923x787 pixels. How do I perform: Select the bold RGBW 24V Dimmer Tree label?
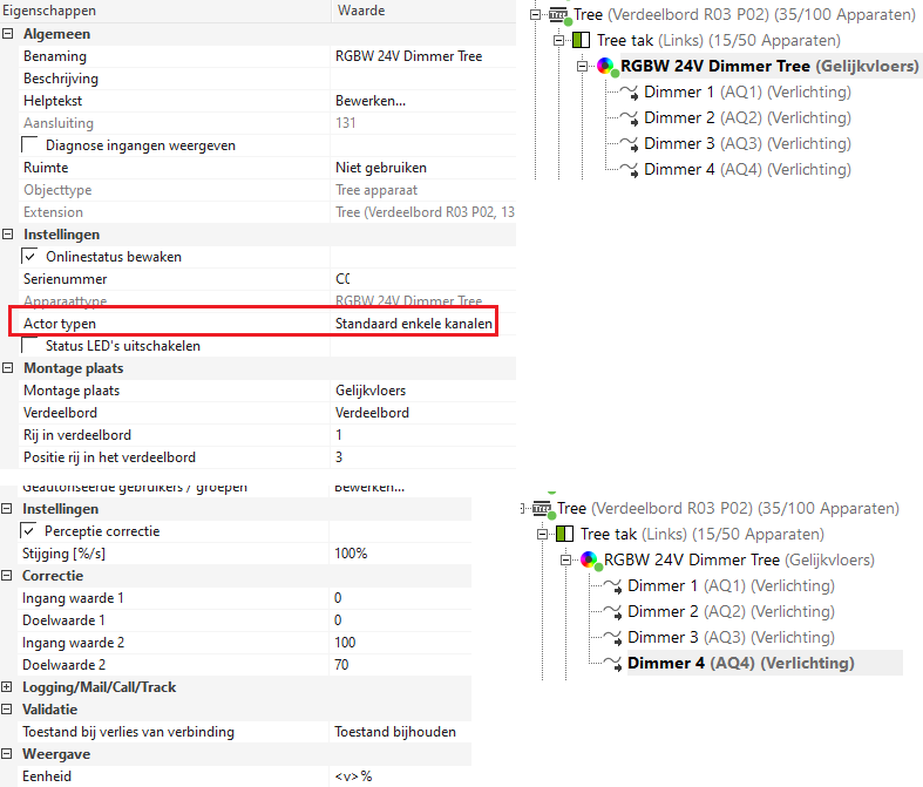pyautogui.click(x=770, y=66)
